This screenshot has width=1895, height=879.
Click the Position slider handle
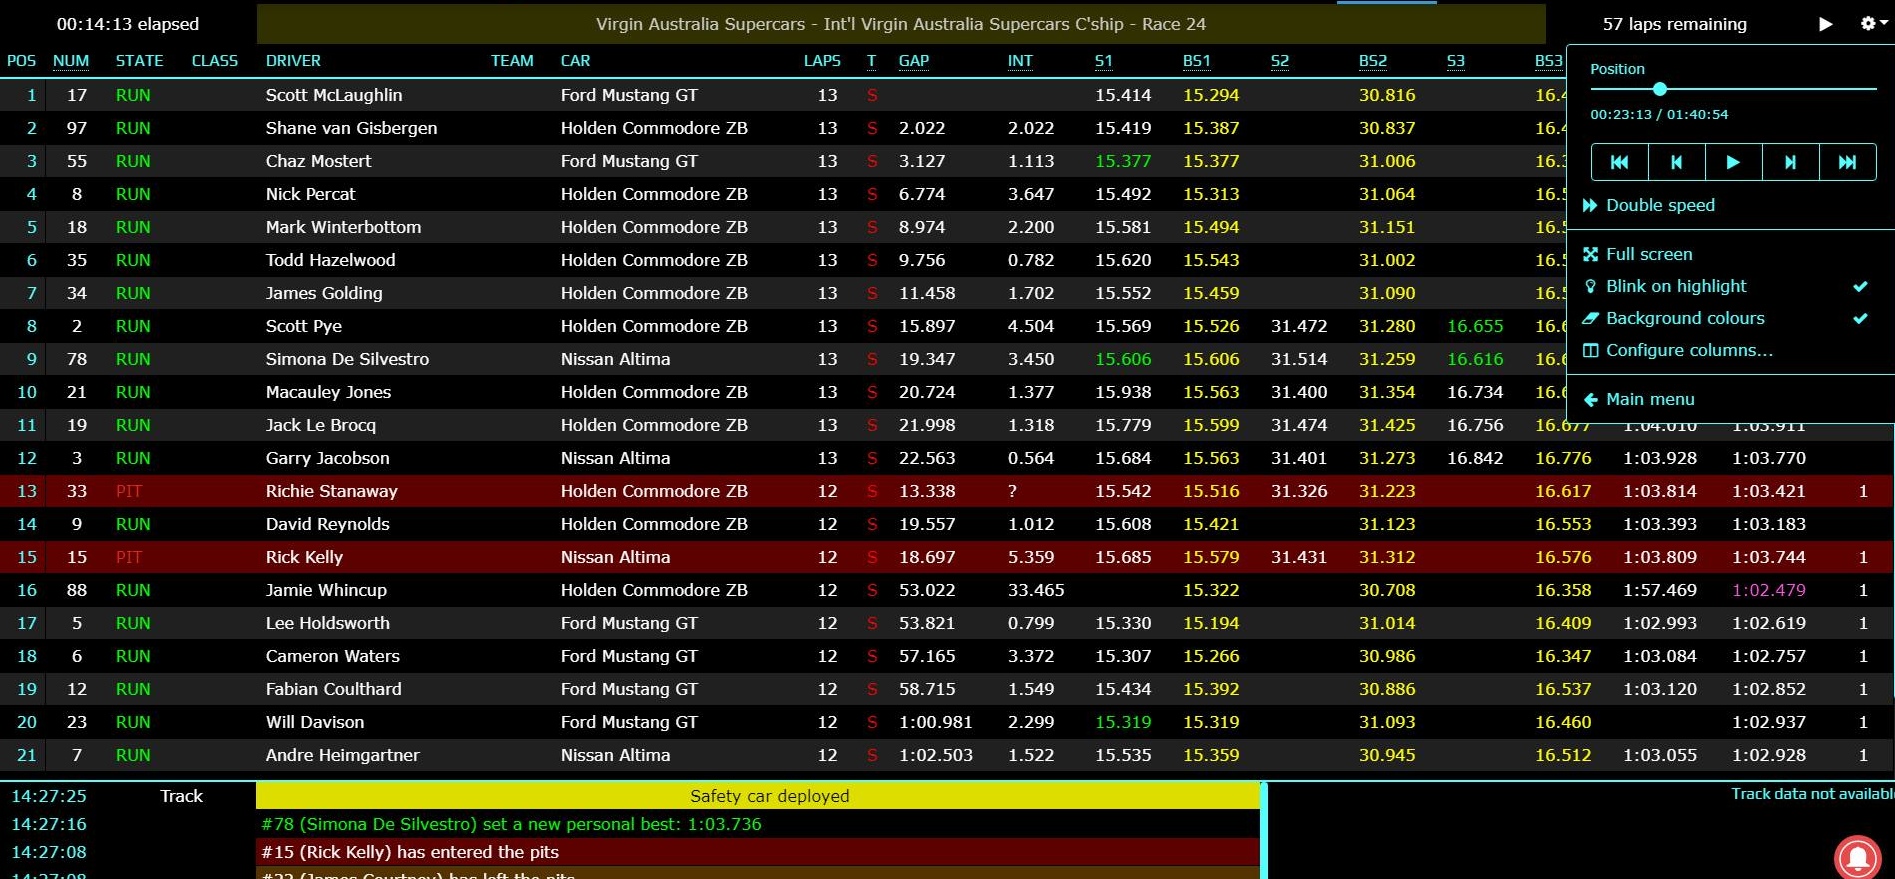pos(1660,89)
